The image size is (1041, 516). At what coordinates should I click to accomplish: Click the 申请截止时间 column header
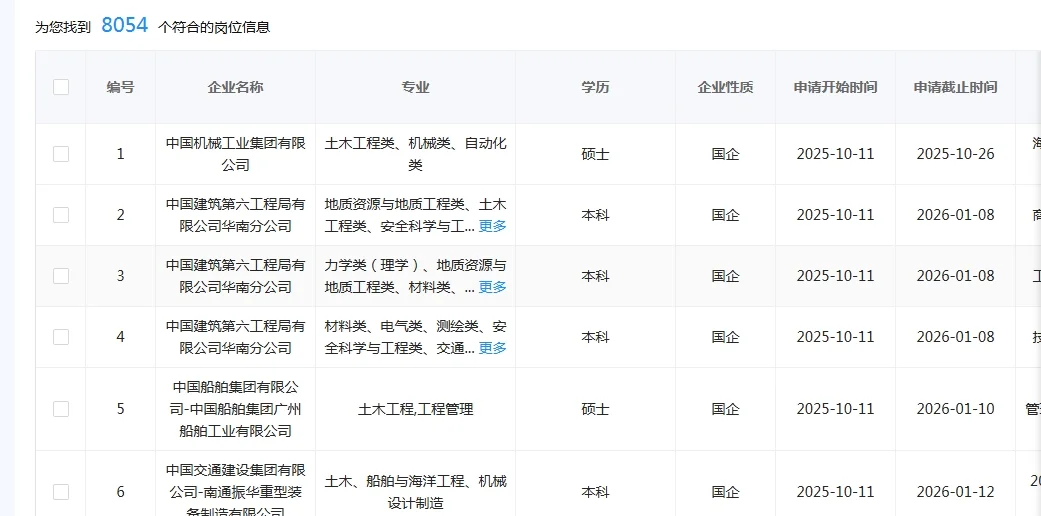(955, 87)
